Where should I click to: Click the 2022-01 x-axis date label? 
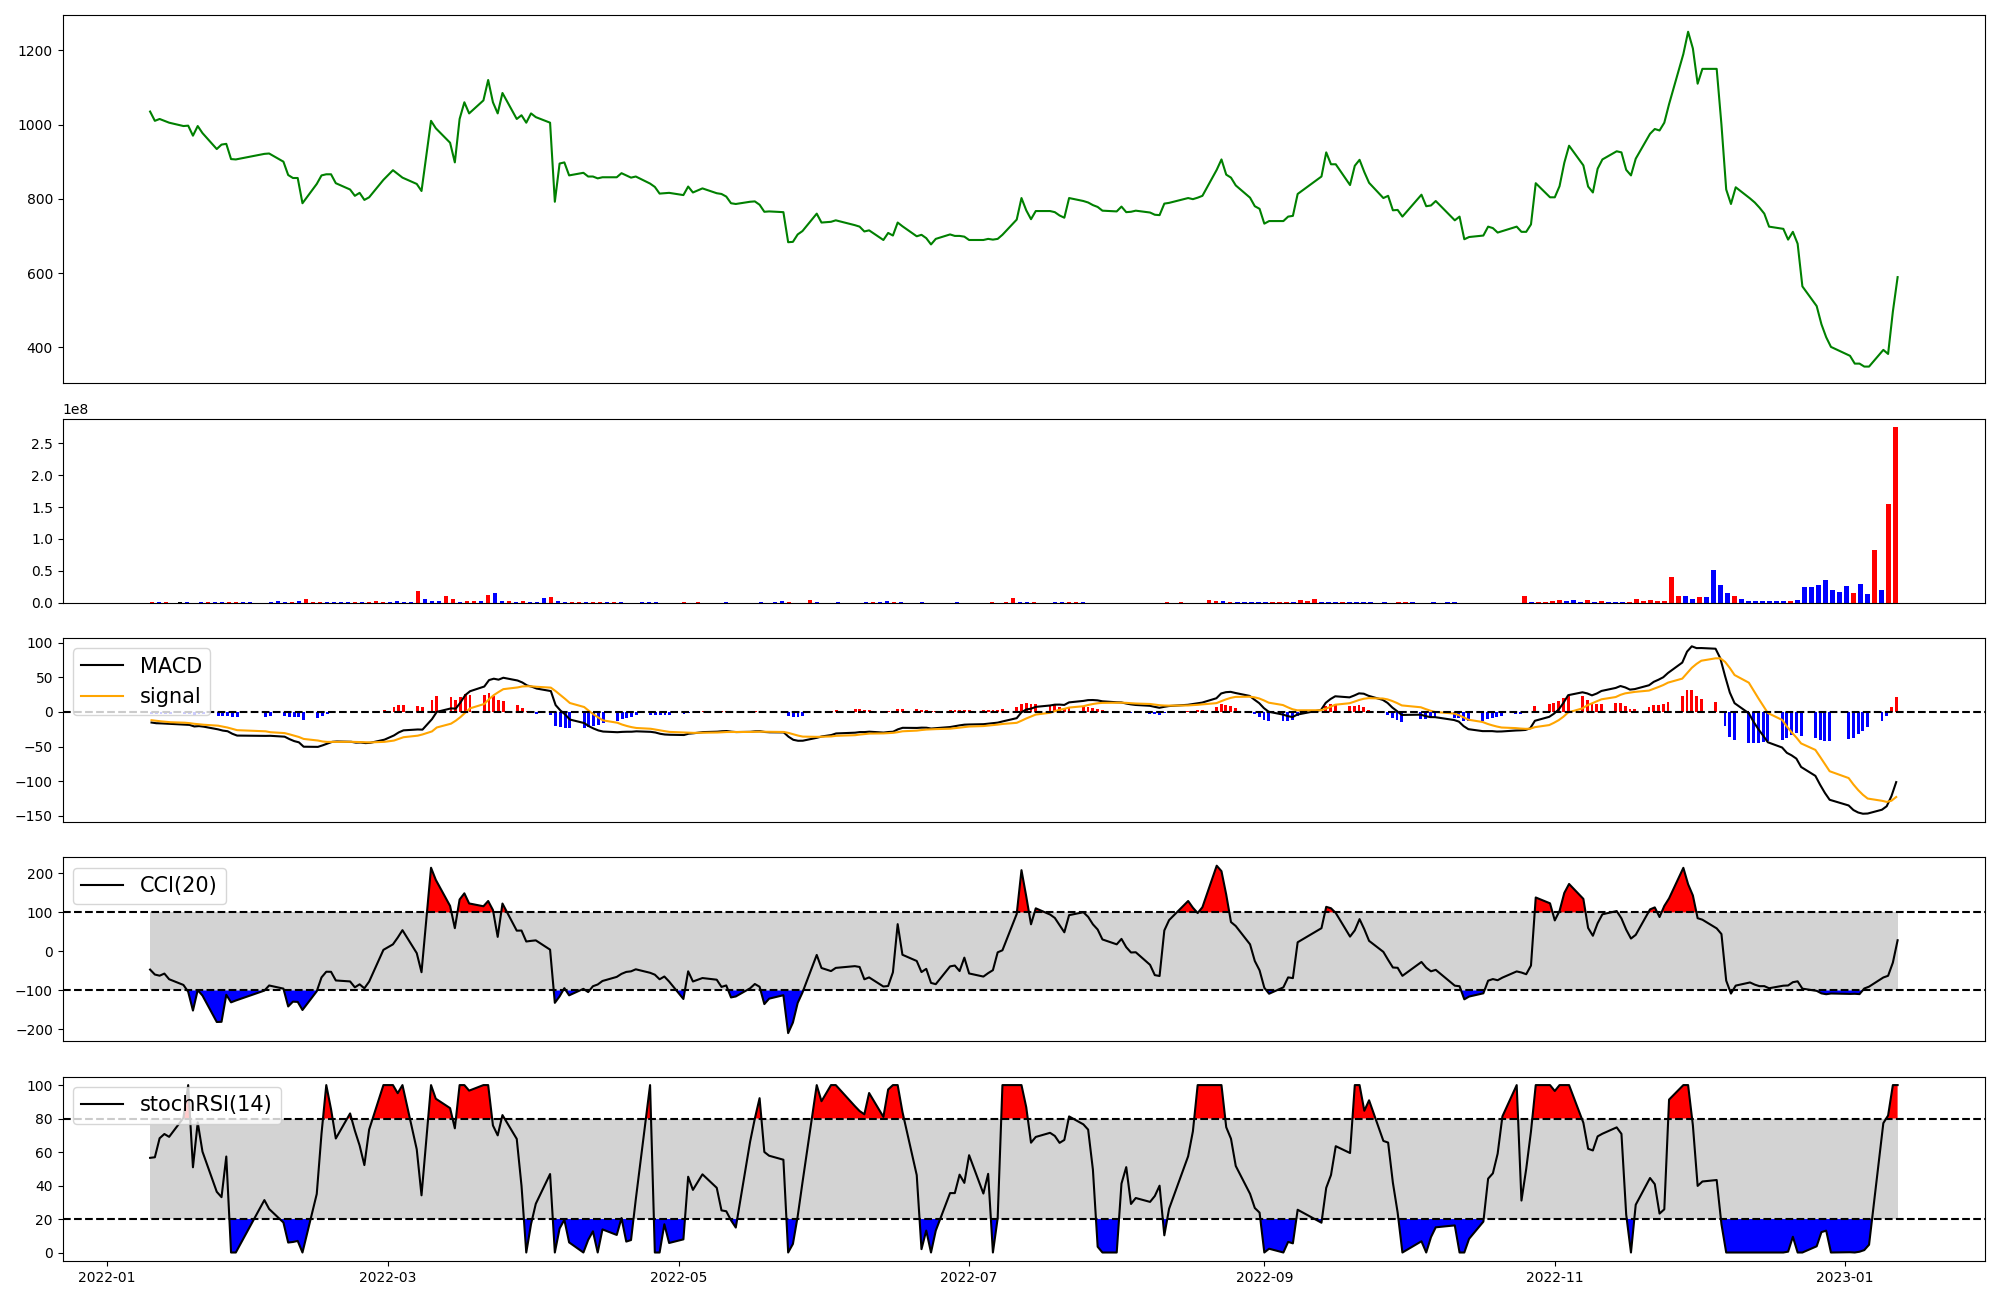point(106,1276)
